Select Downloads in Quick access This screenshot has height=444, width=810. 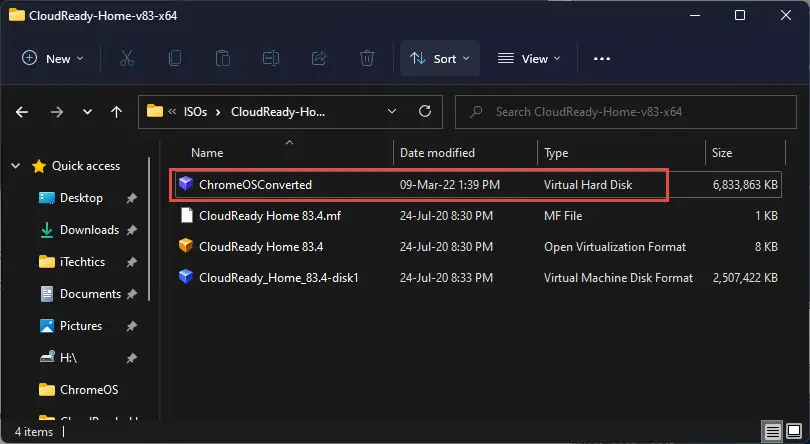[89, 230]
